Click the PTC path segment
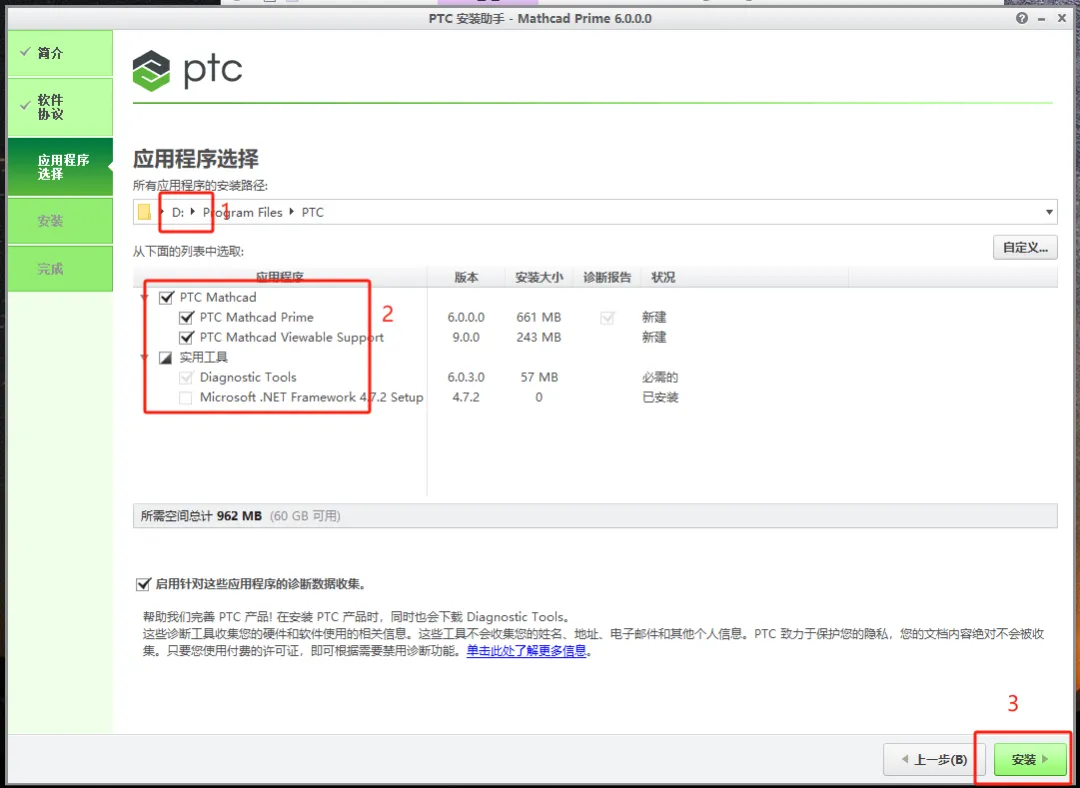Viewport: 1080px width, 788px height. (x=312, y=212)
